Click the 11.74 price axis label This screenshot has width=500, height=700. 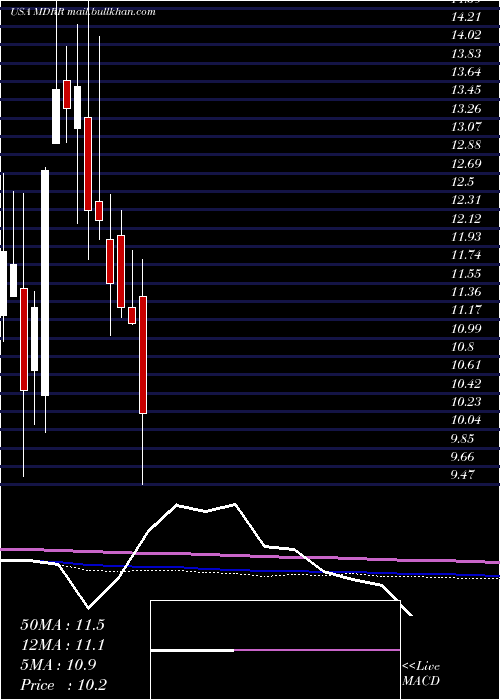coord(466,255)
